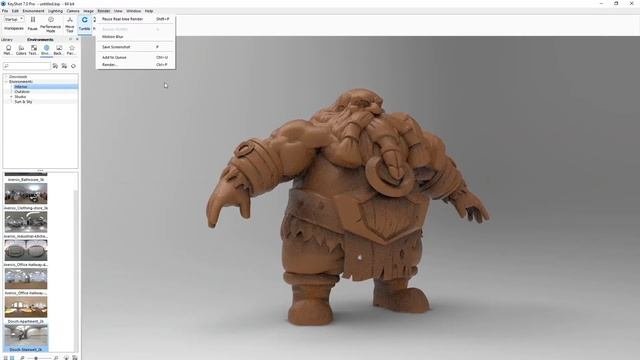Switch library thumbnails to grid view
Image resolution: width=640 pixels, height=360 pixels.
[12, 358]
